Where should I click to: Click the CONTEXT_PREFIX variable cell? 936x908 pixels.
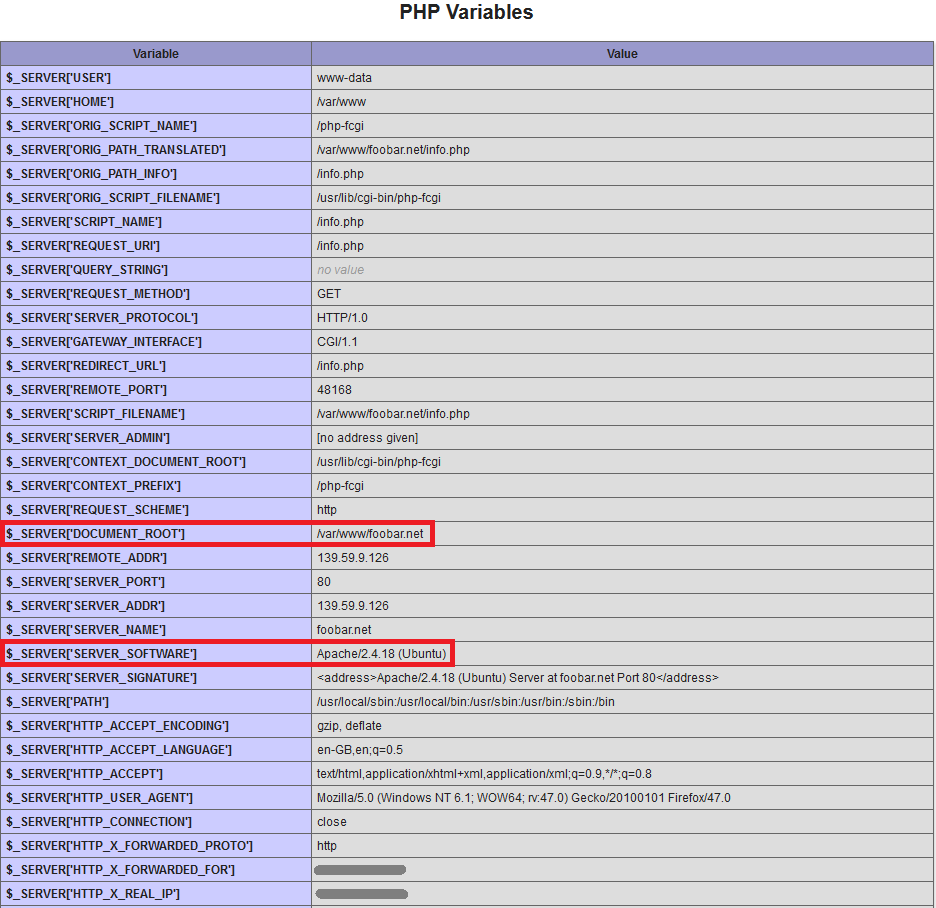point(156,486)
